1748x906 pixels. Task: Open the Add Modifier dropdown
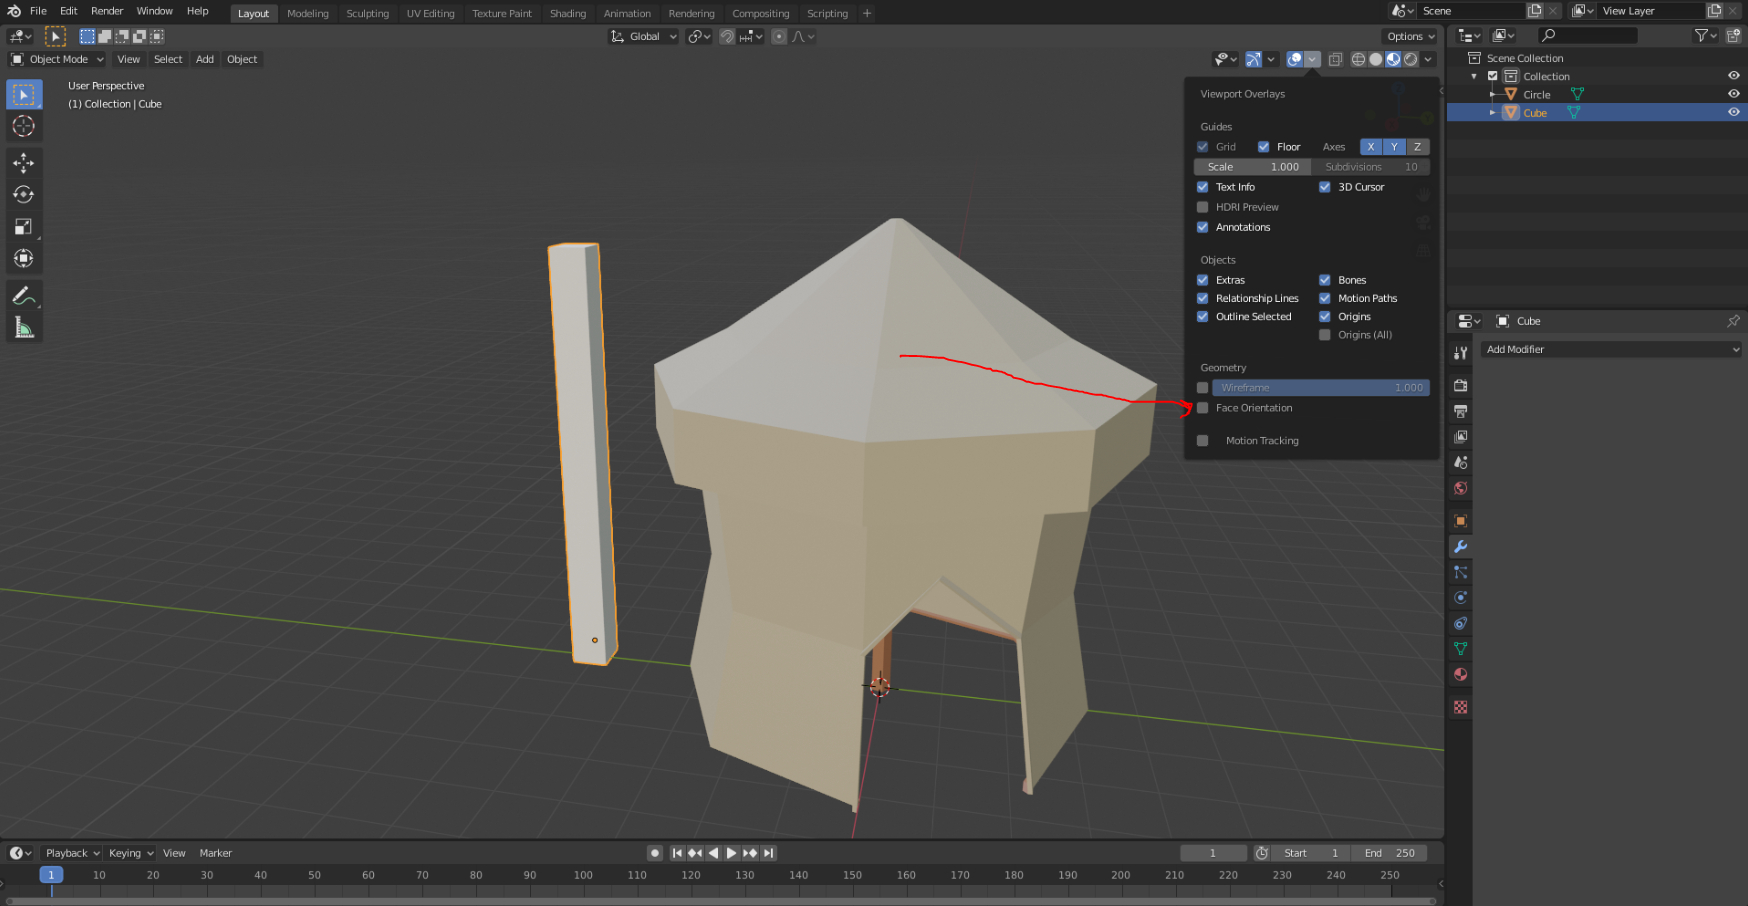1610,349
